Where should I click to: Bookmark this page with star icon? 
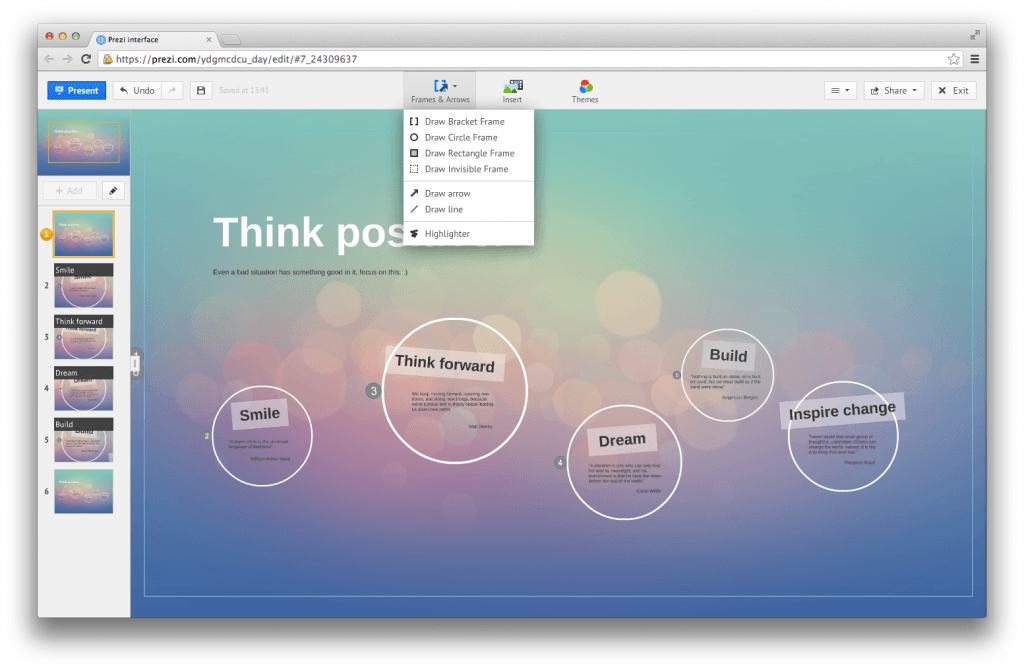click(x=954, y=59)
